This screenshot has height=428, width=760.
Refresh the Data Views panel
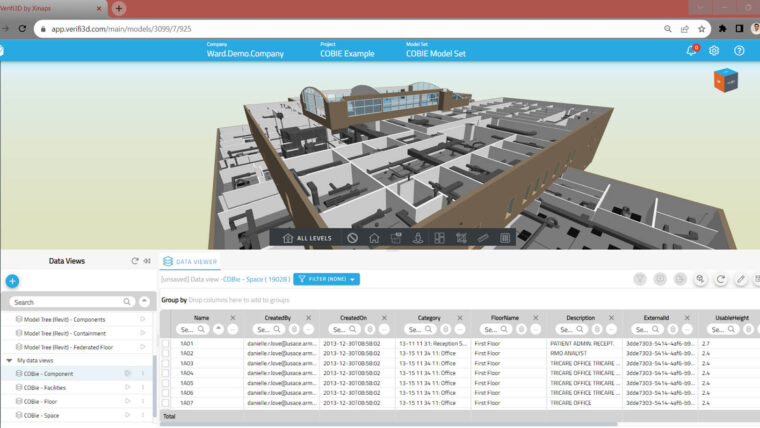point(135,261)
